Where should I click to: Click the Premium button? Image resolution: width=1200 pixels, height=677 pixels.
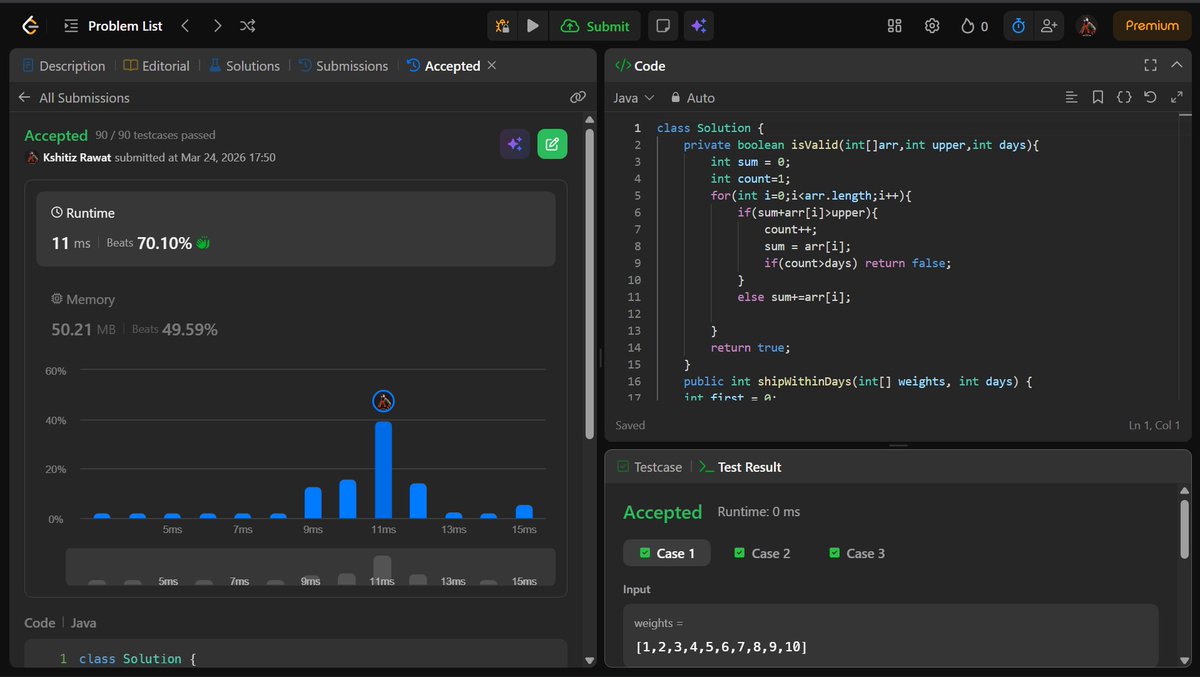pos(1152,26)
